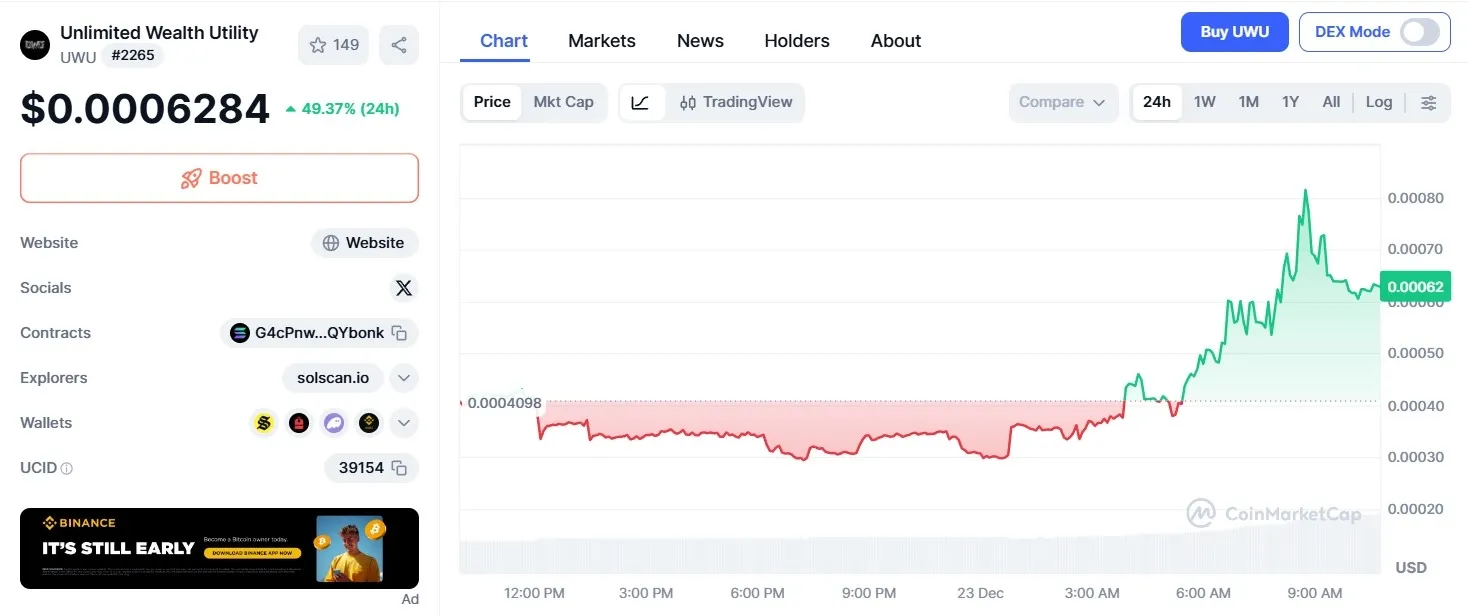The width and height of the screenshot is (1468, 616).
Task: Open the X social icon for UWU
Action: [403, 288]
